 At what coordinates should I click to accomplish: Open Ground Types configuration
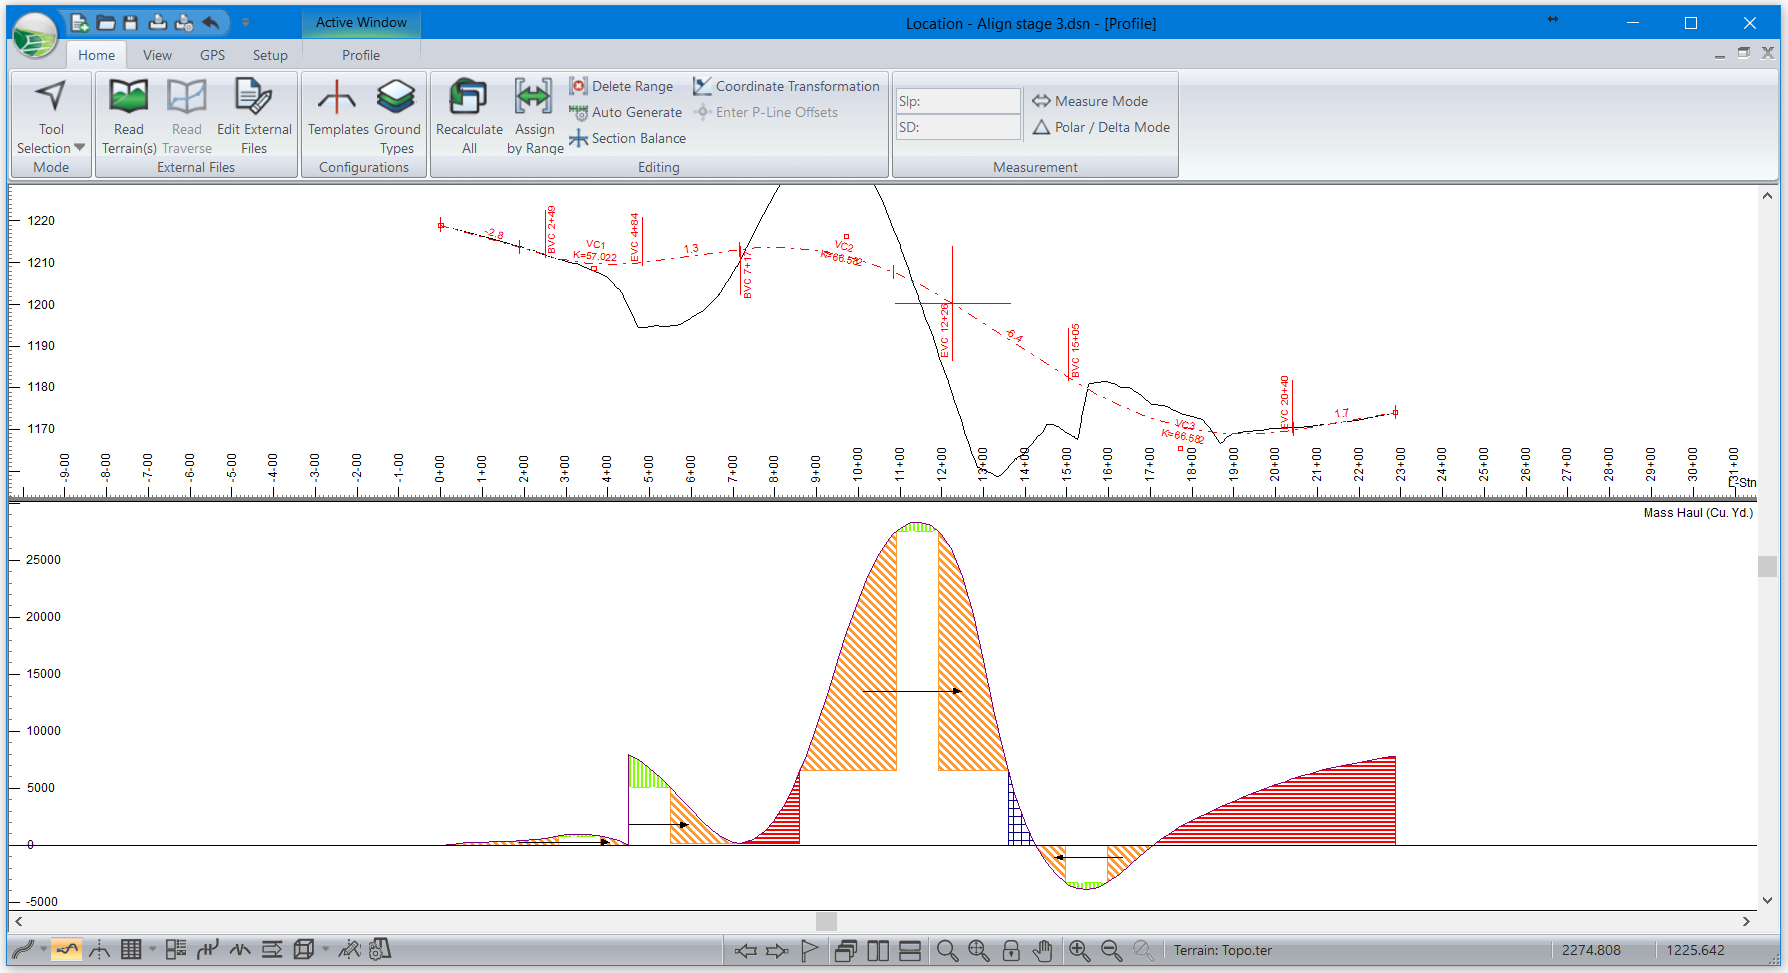[x=396, y=98]
